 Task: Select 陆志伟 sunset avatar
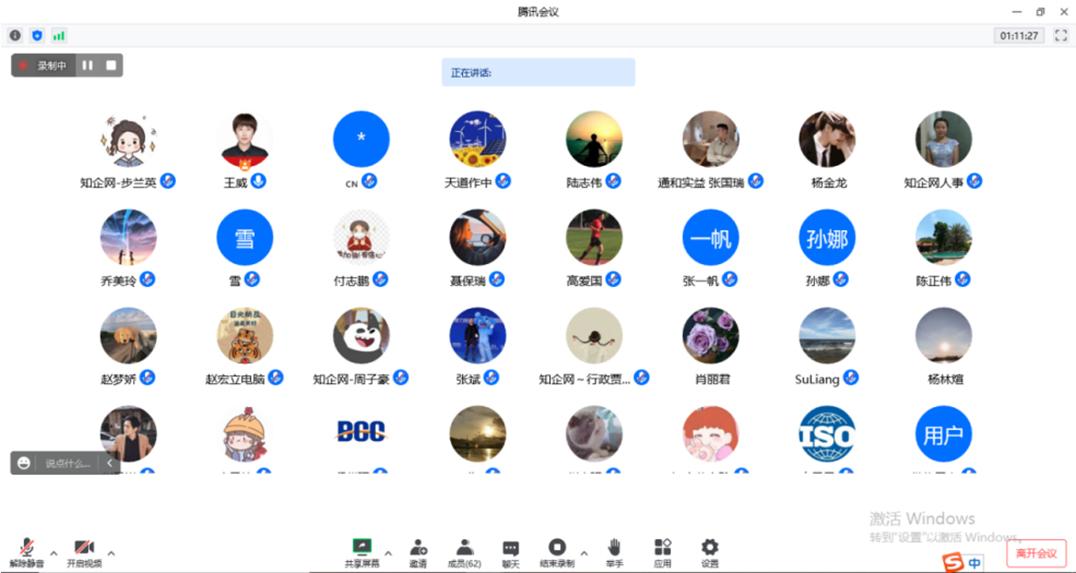point(594,139)
